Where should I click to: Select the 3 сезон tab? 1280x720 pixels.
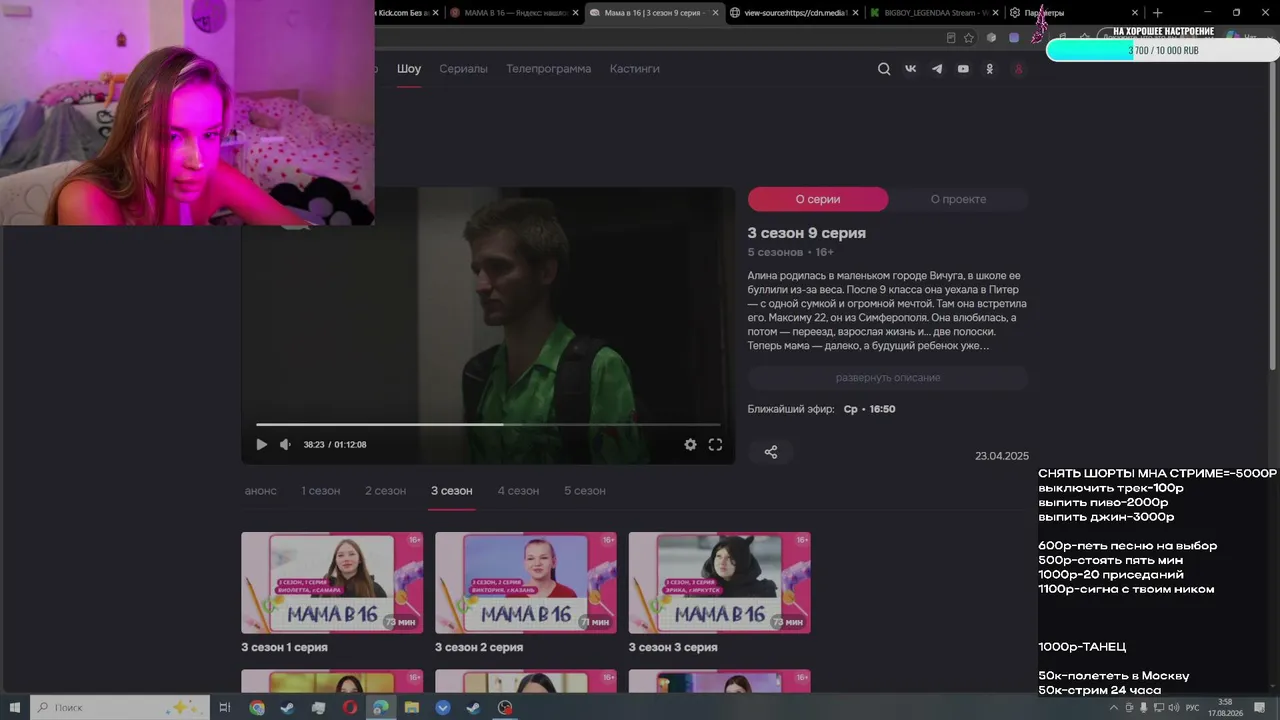coord(452,491)
